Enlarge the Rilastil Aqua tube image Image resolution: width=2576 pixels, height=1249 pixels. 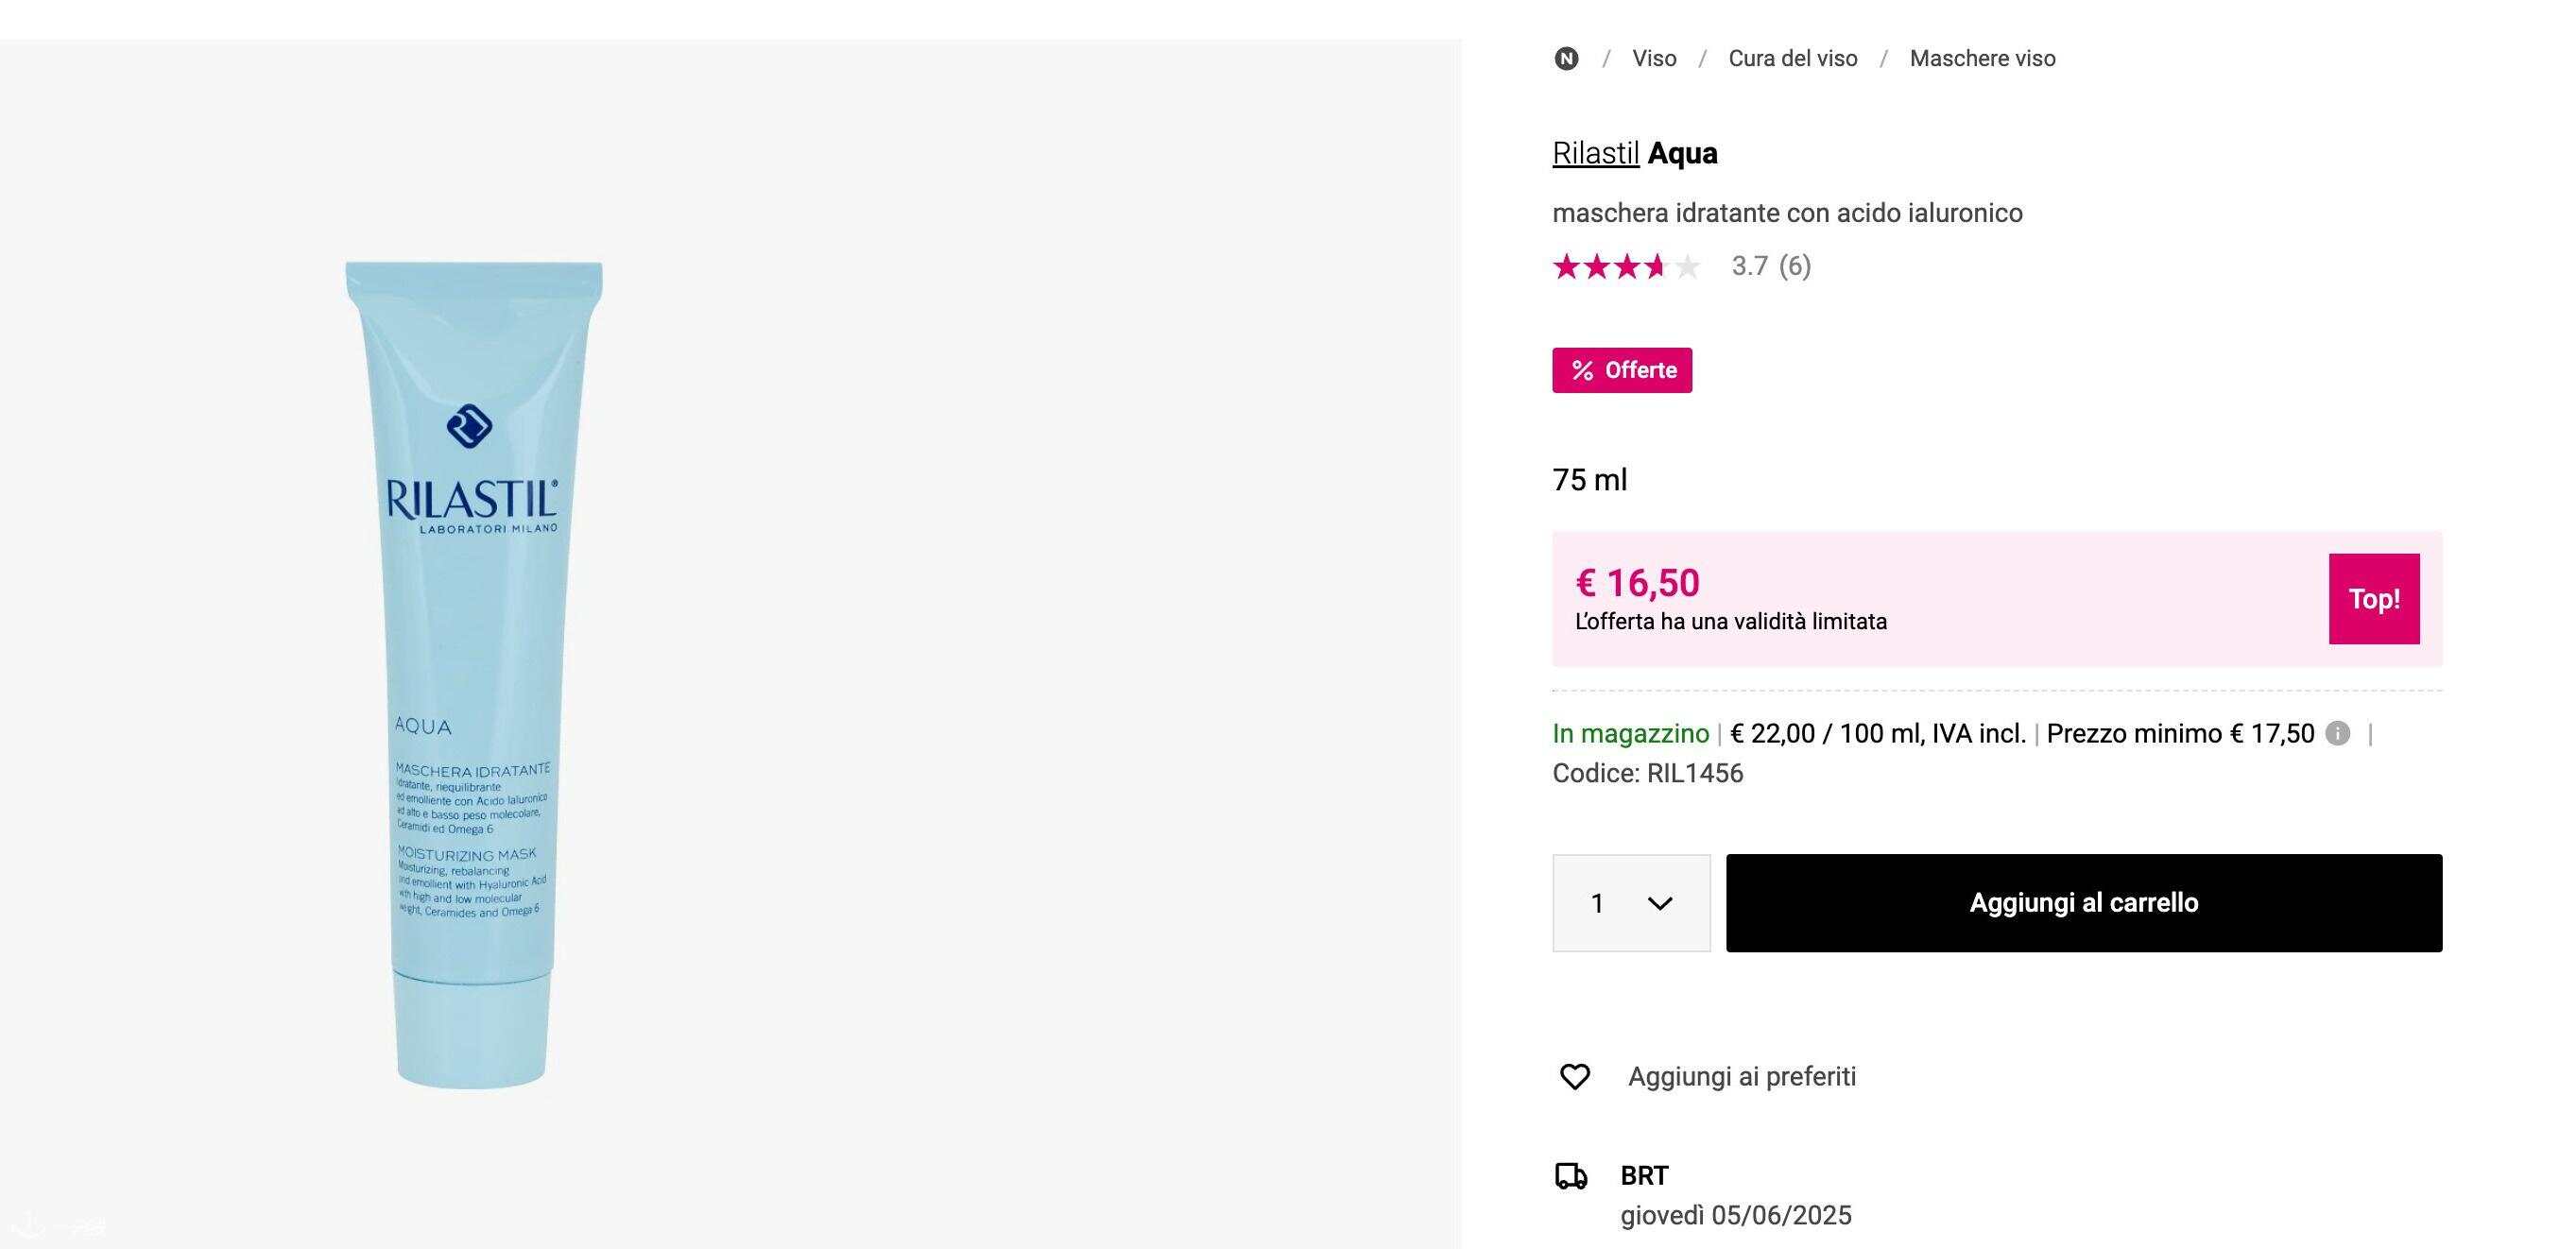(474, 675)
